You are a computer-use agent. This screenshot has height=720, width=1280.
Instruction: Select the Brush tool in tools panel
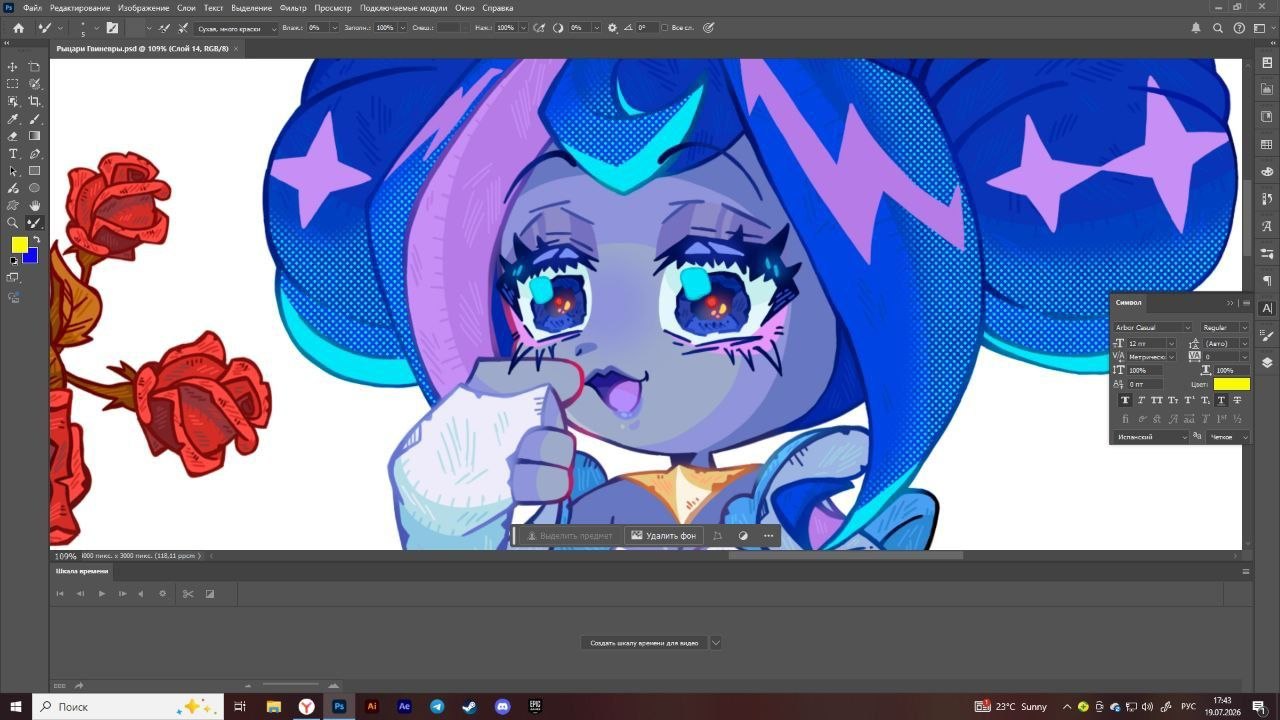[35, 119]
